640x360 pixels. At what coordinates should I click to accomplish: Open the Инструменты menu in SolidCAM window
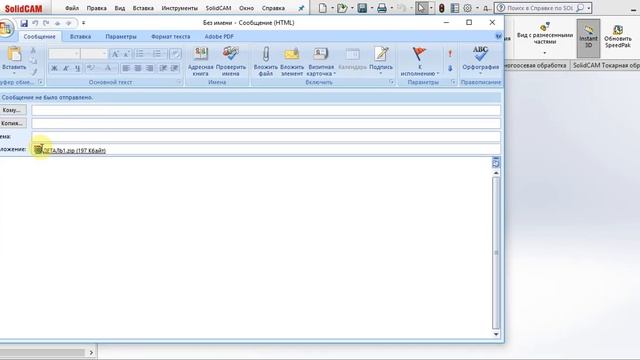[180, 8]
